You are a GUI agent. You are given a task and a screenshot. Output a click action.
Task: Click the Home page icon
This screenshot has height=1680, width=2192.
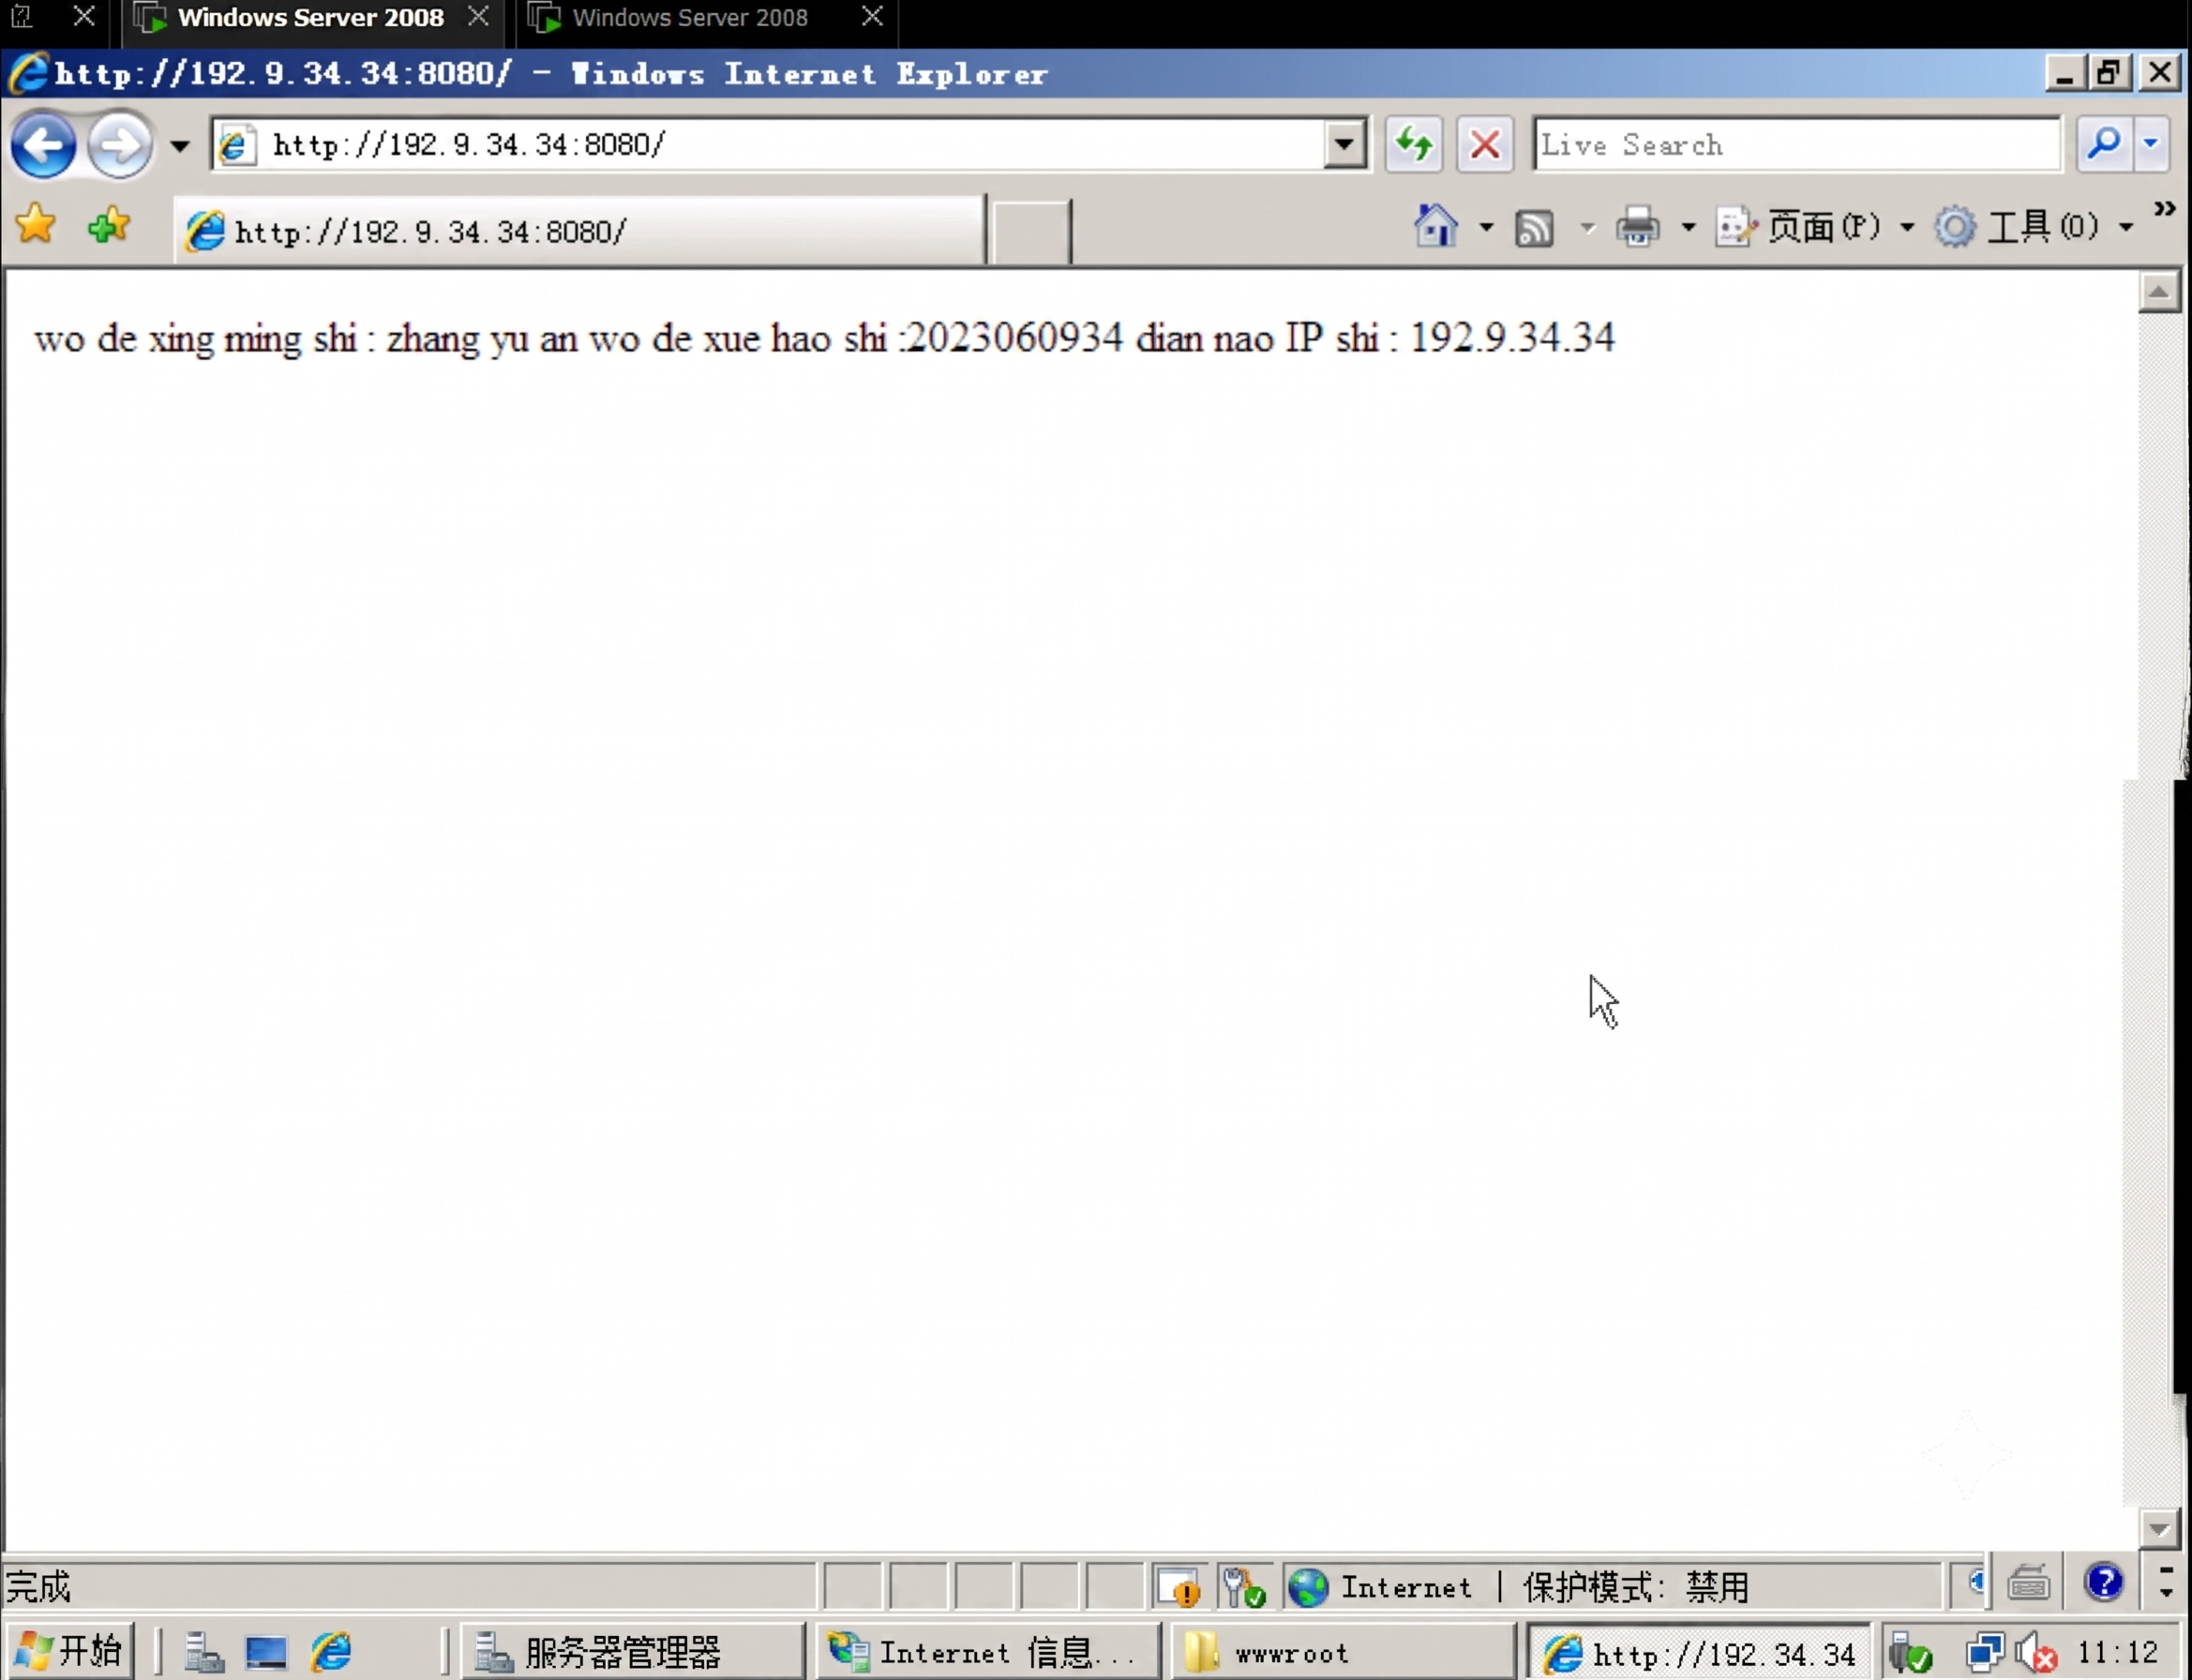(x=1436, y=226)
